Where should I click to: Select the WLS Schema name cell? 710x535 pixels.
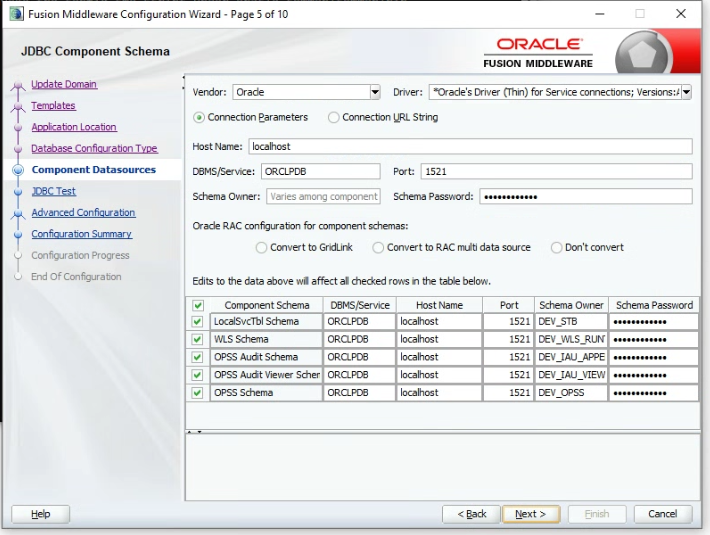[266, 339]
